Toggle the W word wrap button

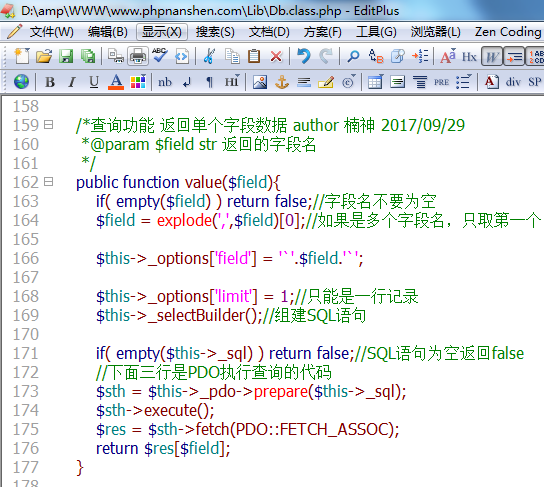point(491,56)
